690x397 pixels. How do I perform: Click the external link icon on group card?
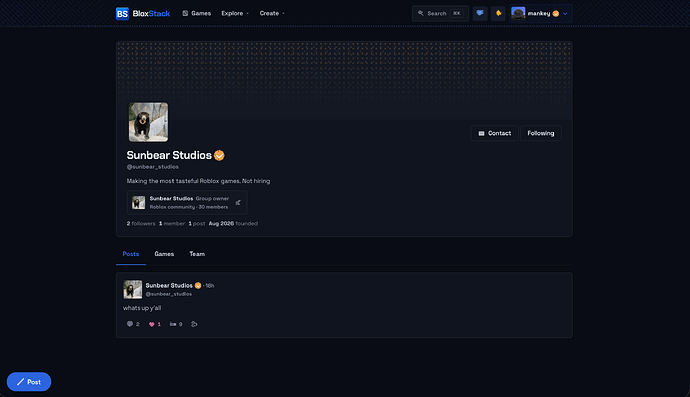238,202
